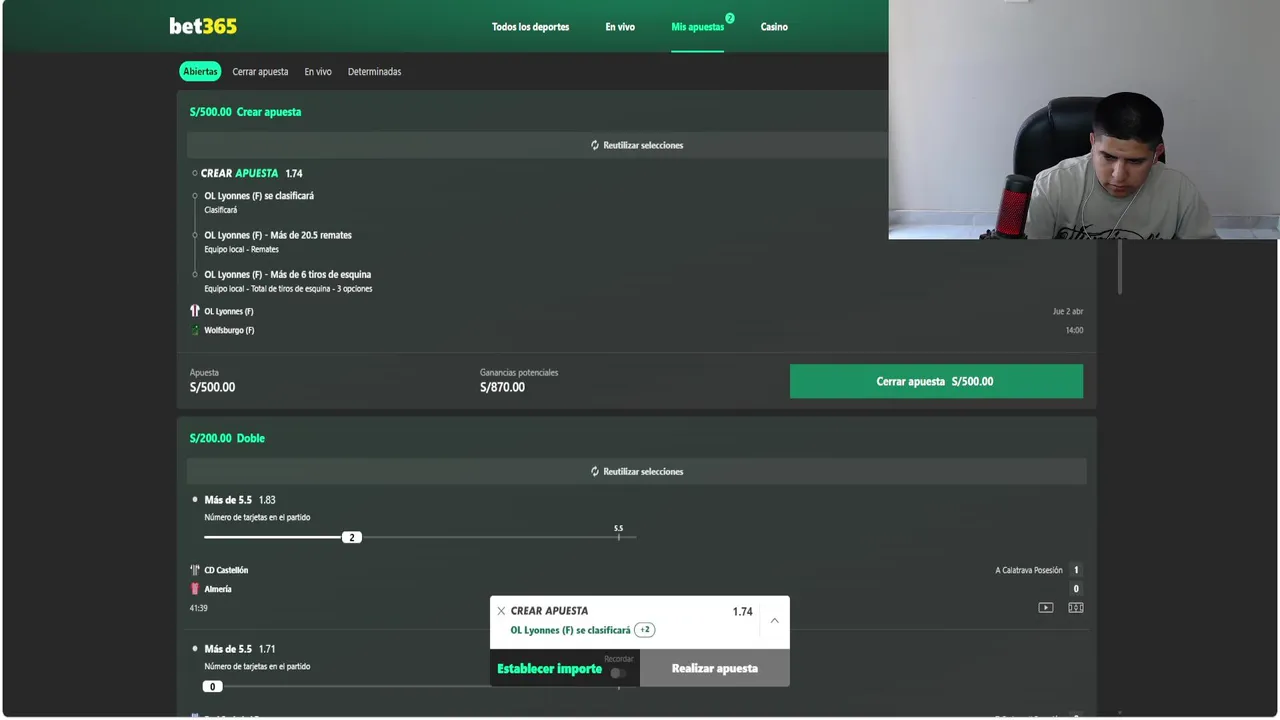Image resolution: width=1280 pixels, height=720 pixels.
Task: Switch to the Determinadas filter tab
Action: (374, 72)
